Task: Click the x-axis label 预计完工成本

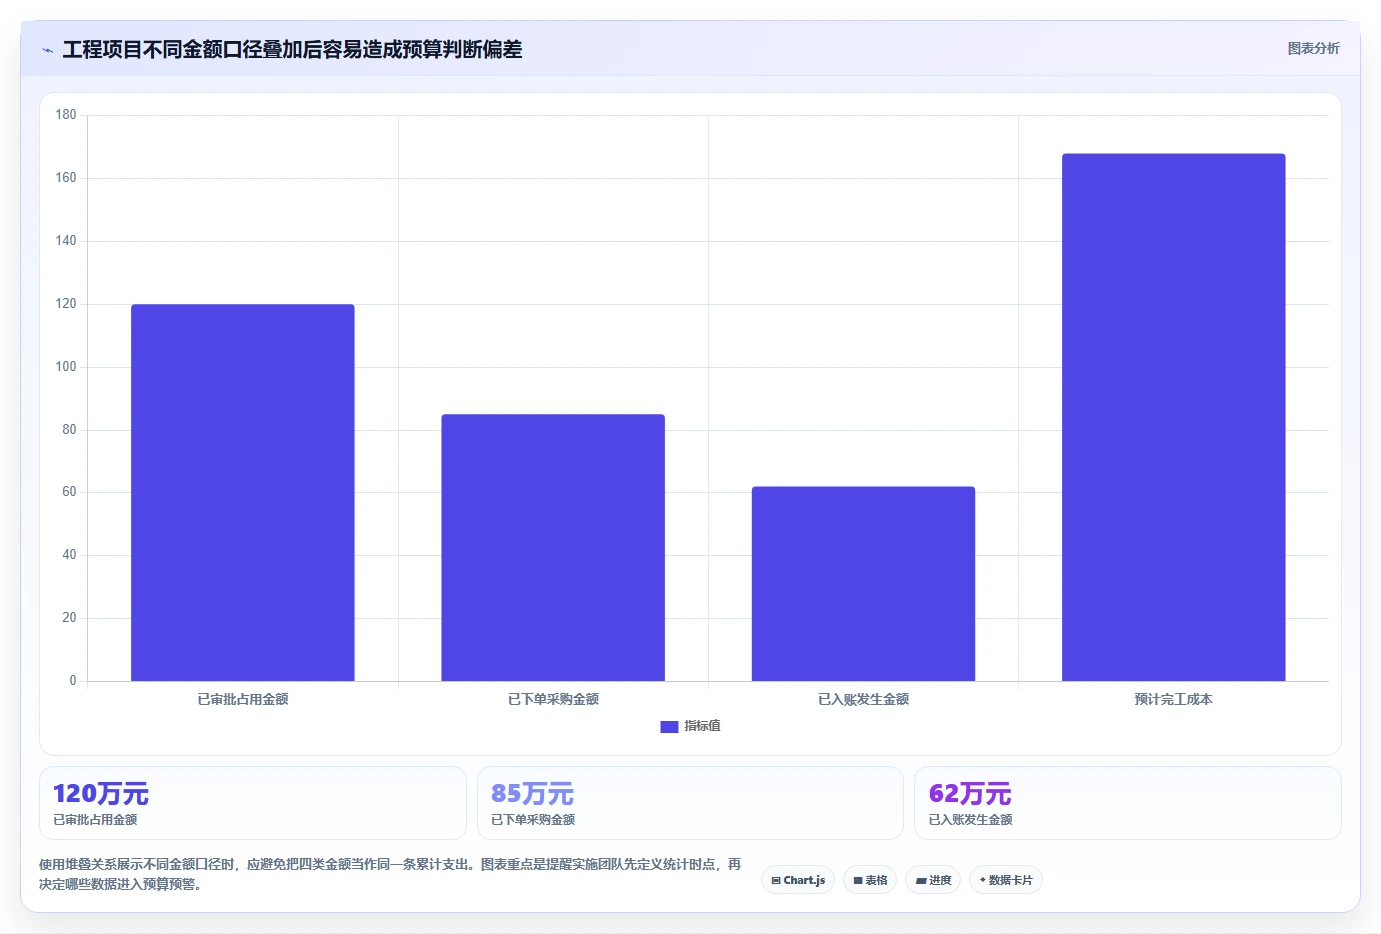Action: pos(1174,699)
